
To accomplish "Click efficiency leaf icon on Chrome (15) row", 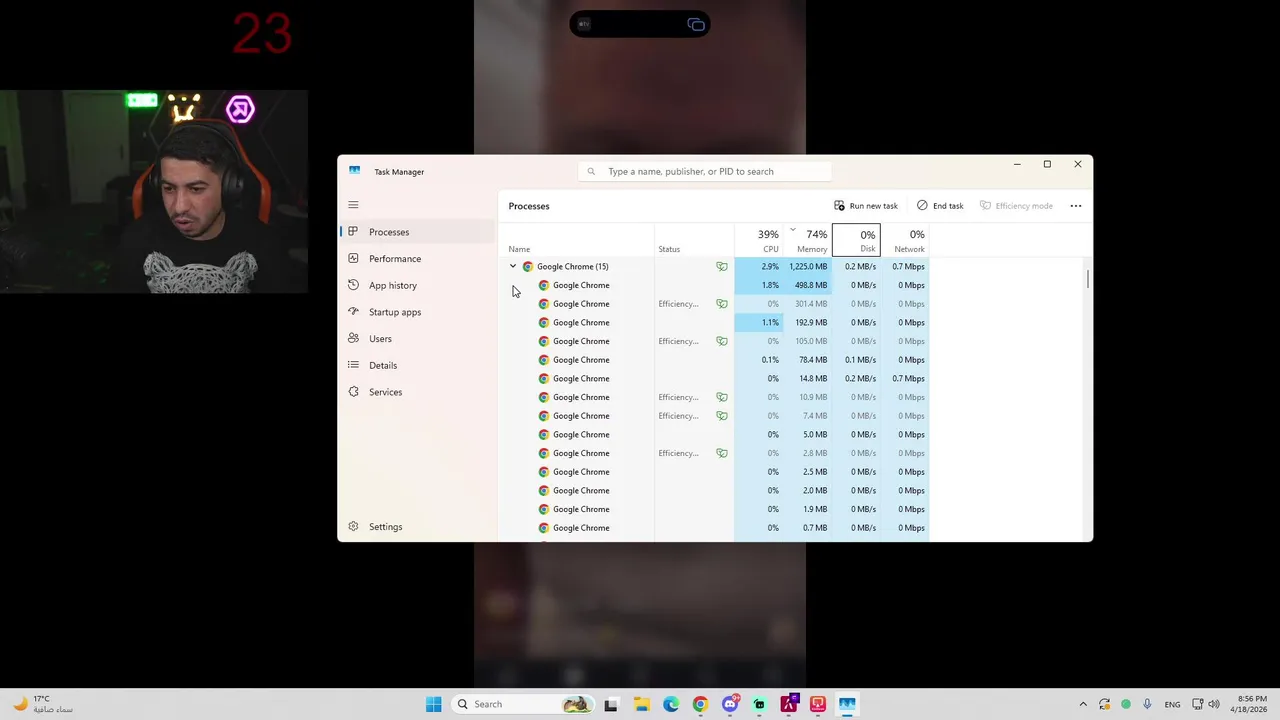I will pos(722,267).
